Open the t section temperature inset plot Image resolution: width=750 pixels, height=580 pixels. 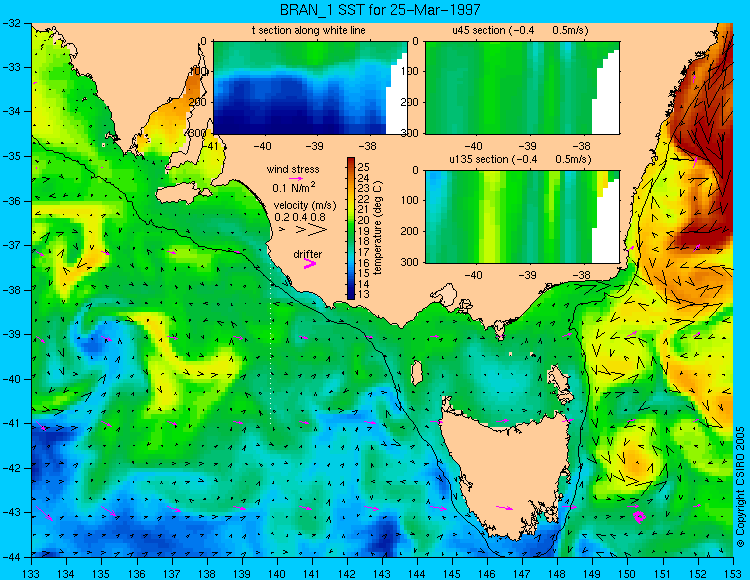(310, 88)
